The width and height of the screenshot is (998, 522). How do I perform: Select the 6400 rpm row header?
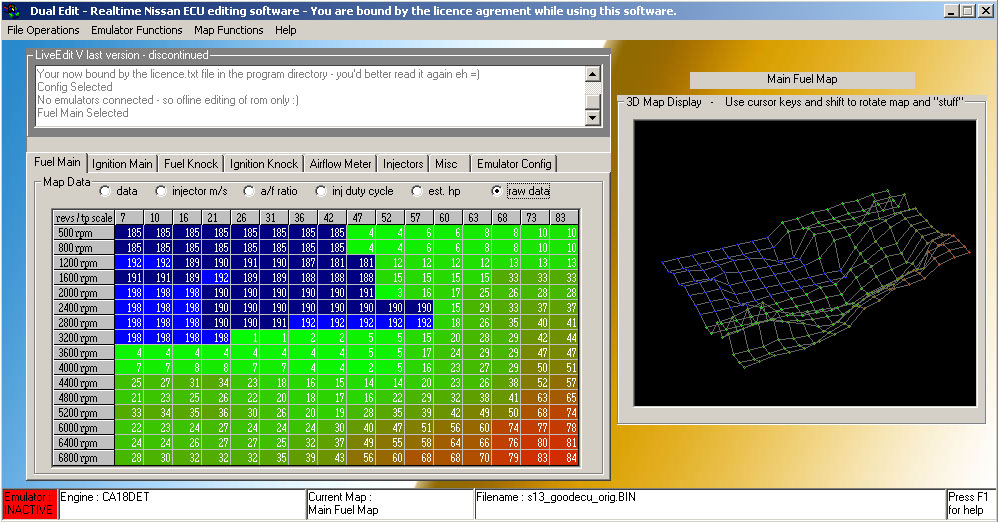pyautogui.click(x=84, y=442)
